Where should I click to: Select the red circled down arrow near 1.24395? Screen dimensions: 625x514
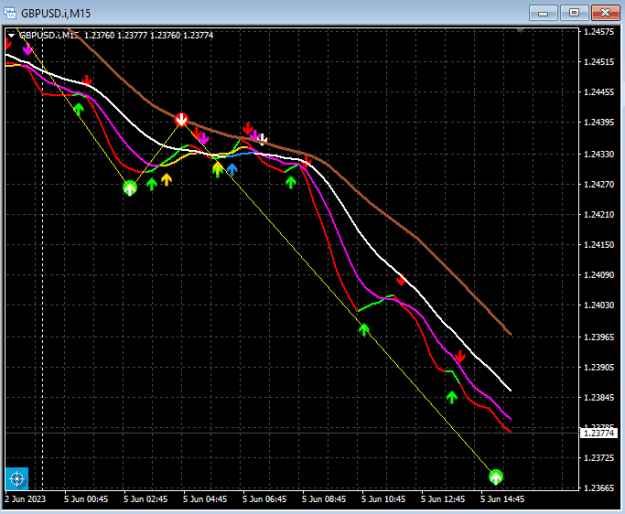[x=181, y=119]
